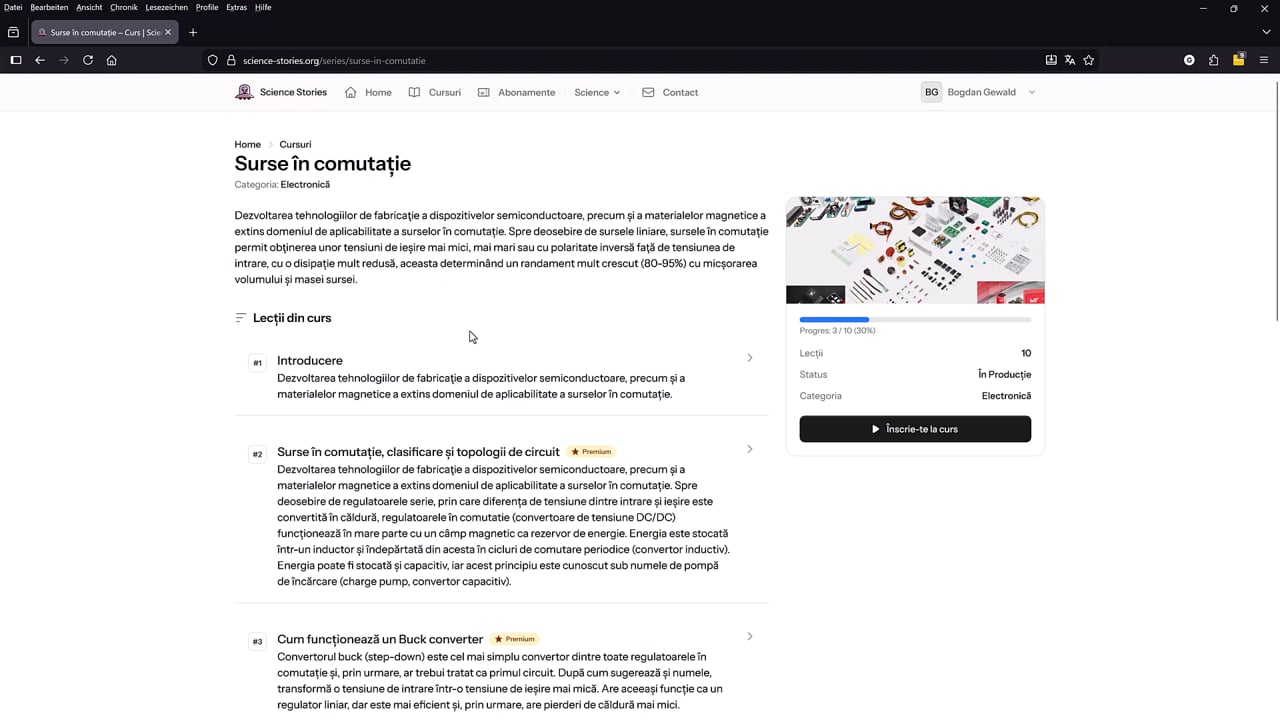This screenshot has height=720, width=1280.
Task: Click the page vertical scrollbar
Action: coord(1277,200)
